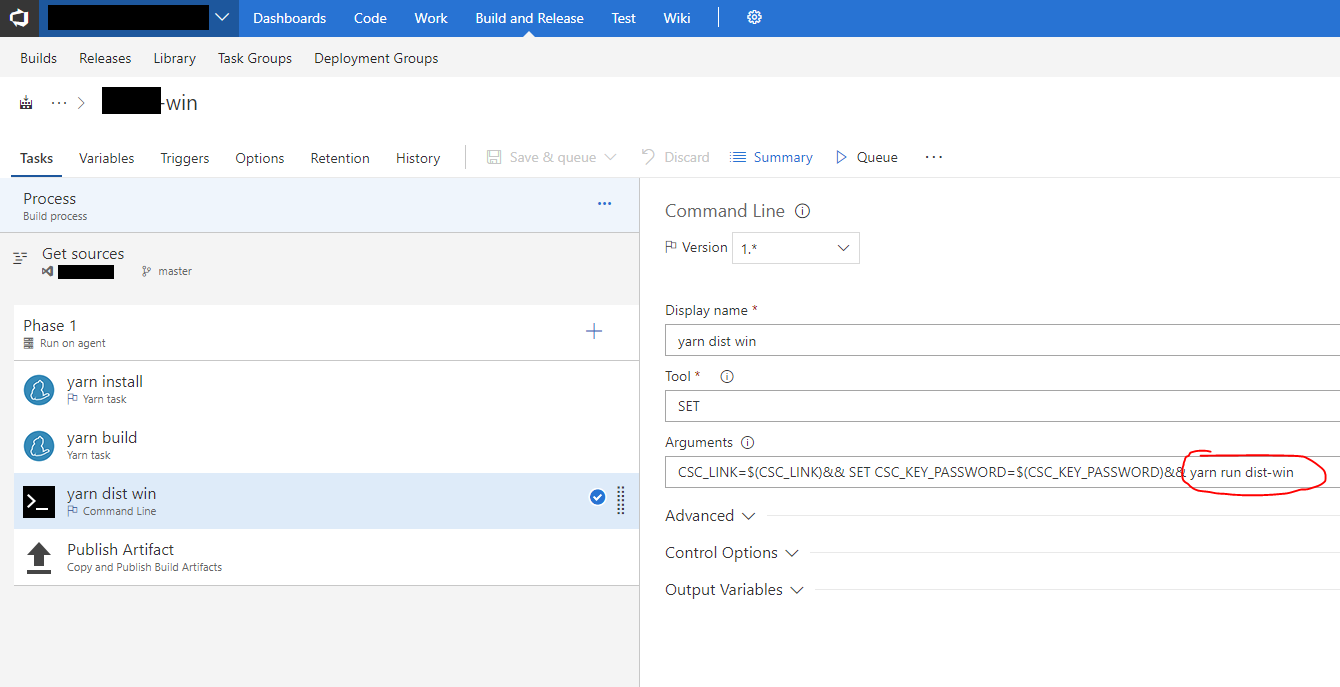
Task: Select the yarn build task
Action: (326, 446)
